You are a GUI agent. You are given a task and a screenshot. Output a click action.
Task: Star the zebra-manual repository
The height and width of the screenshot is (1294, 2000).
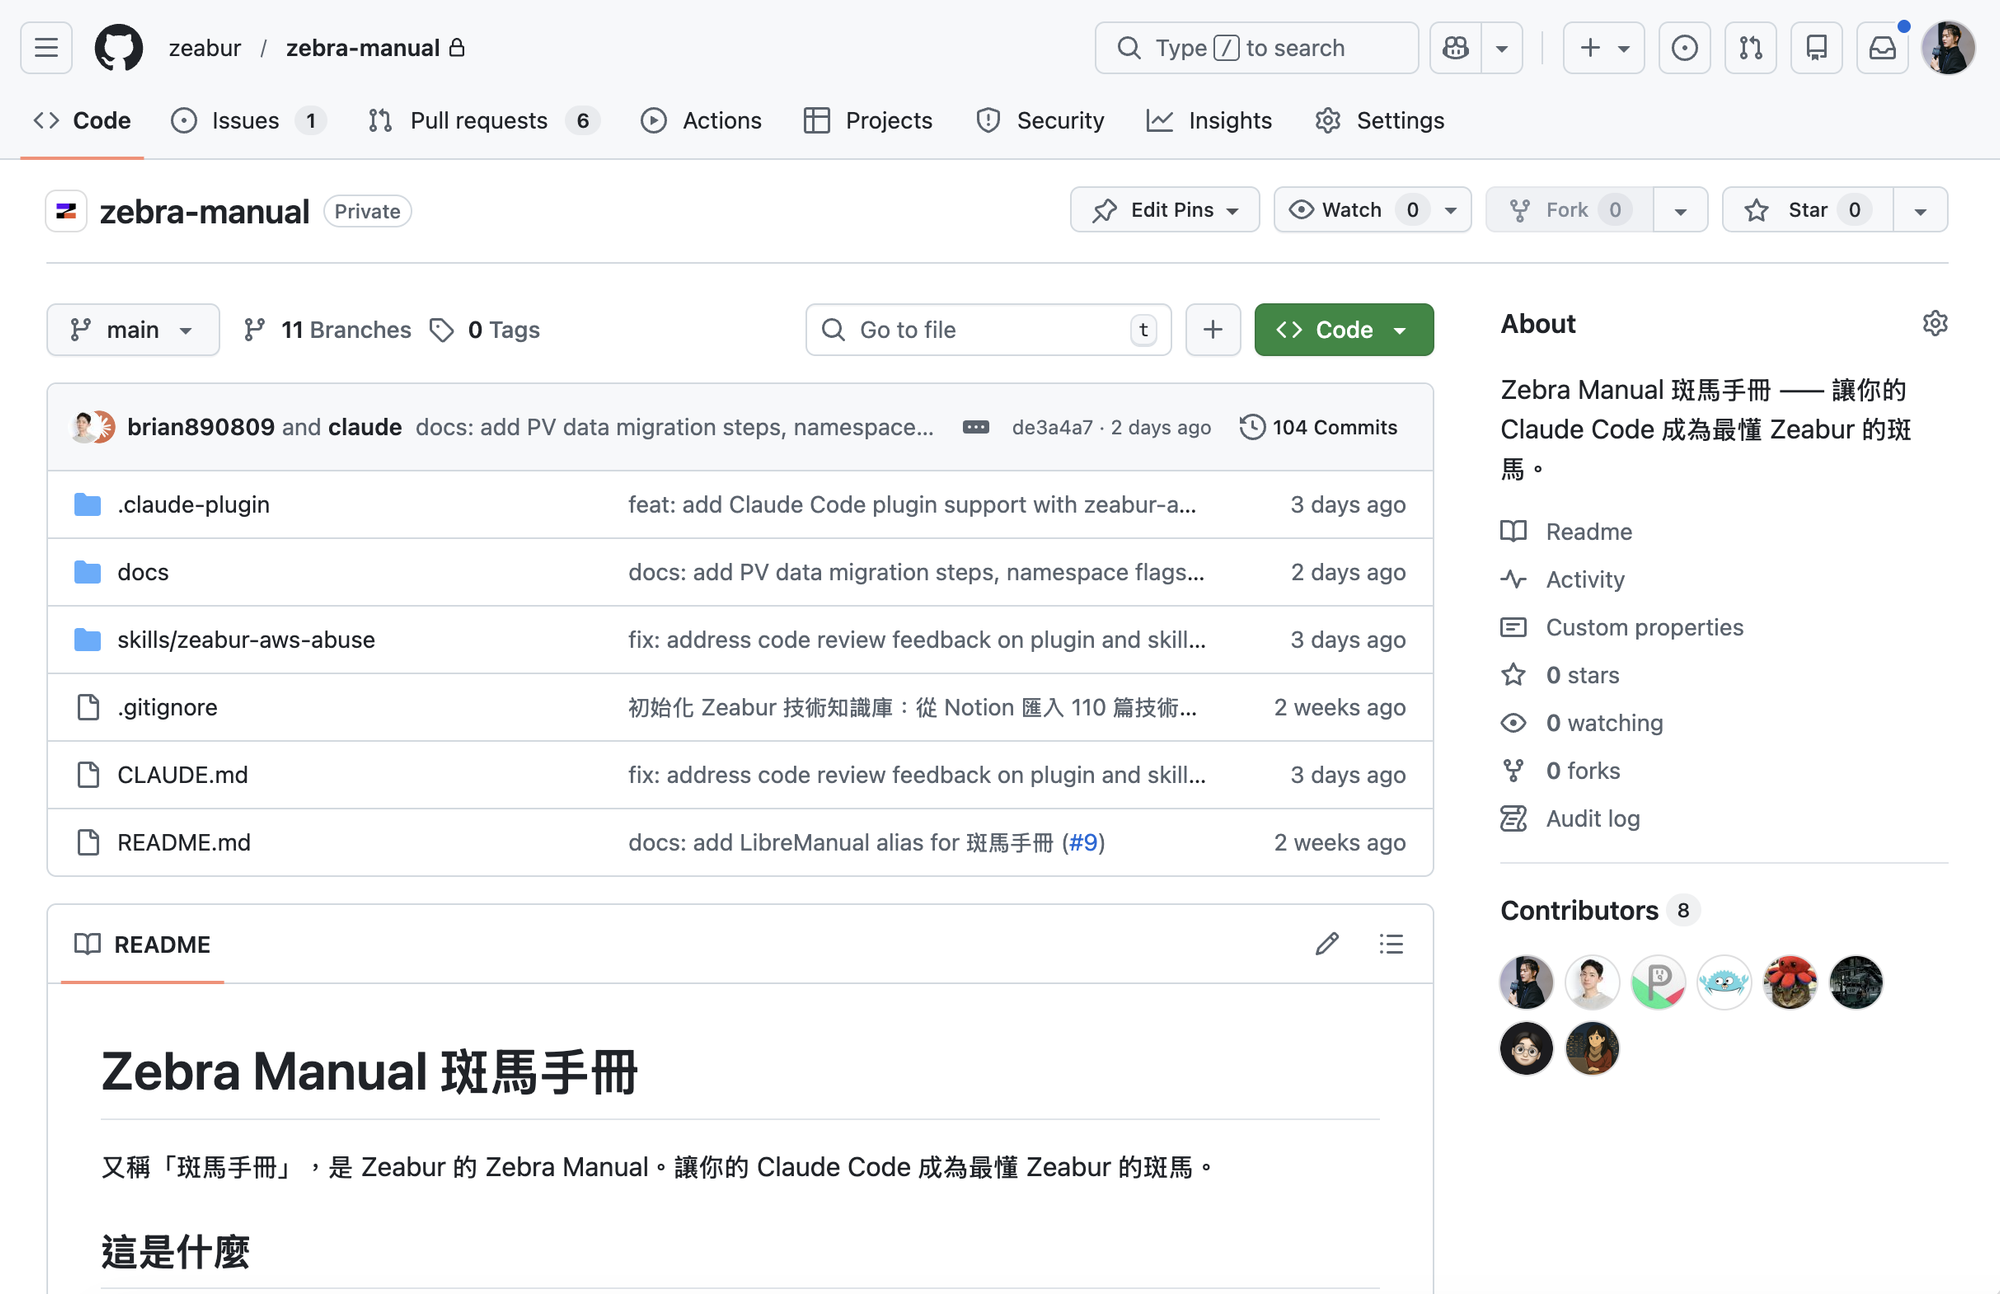(1805, 210)
